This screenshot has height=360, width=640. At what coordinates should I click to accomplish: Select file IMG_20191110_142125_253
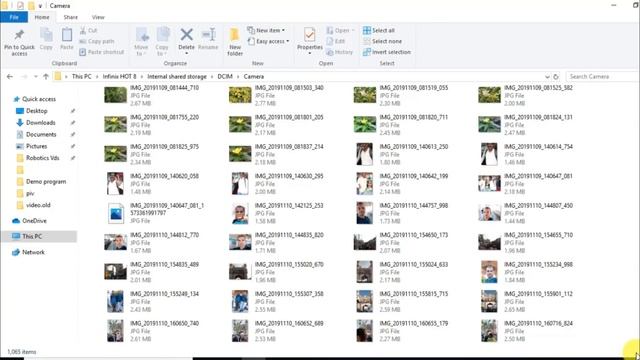pyautogui.click(x=277, y=213)
